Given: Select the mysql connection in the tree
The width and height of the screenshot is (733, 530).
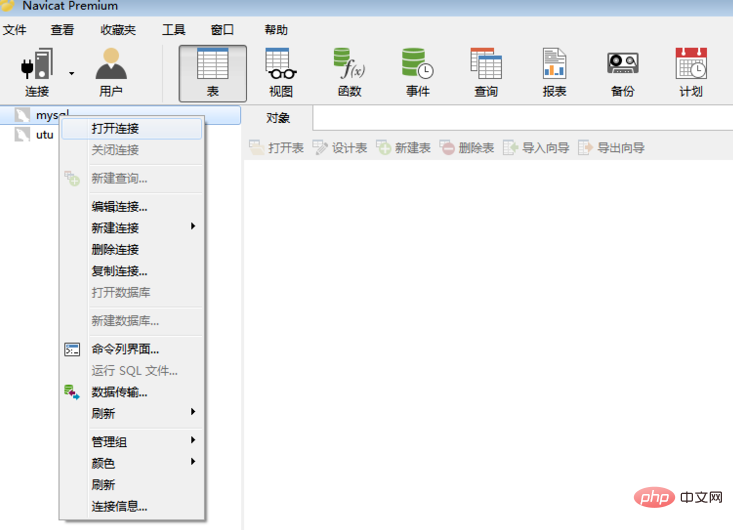Looking at the screenshot, I should pos(120,115).
